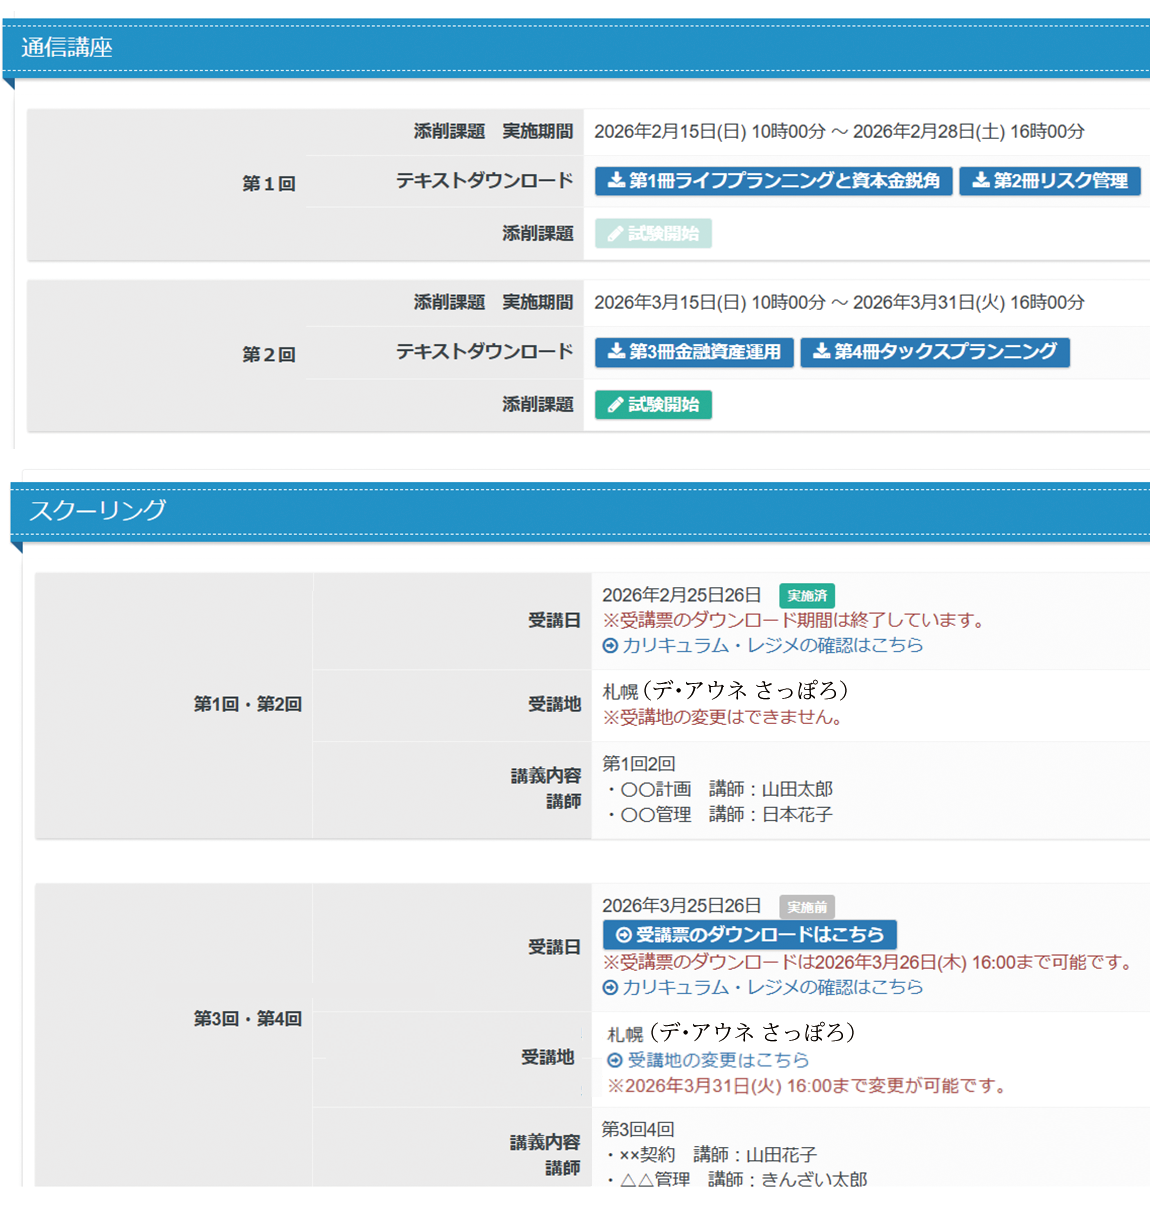Select the 第2回 row label in 通信講座
The width and height of the screenshot is (1150, 1225).
tap(269, 355)
